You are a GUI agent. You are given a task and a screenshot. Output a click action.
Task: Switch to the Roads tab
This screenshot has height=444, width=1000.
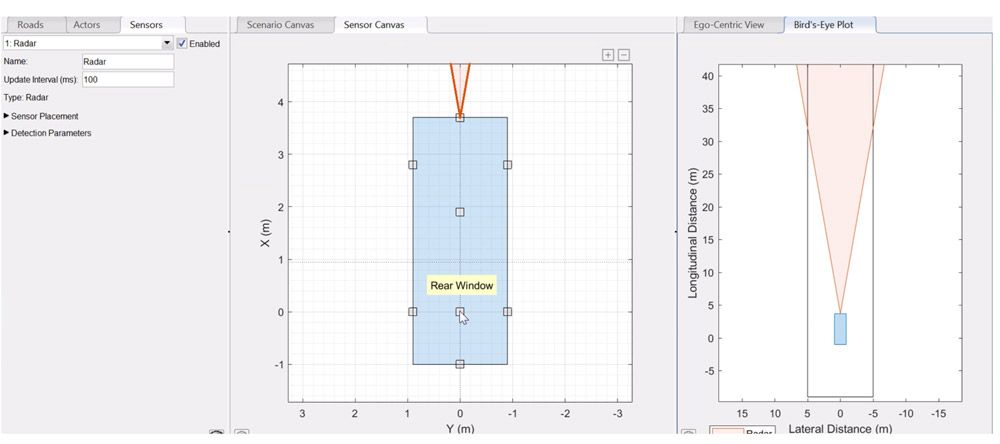click(x=30, y=25)
